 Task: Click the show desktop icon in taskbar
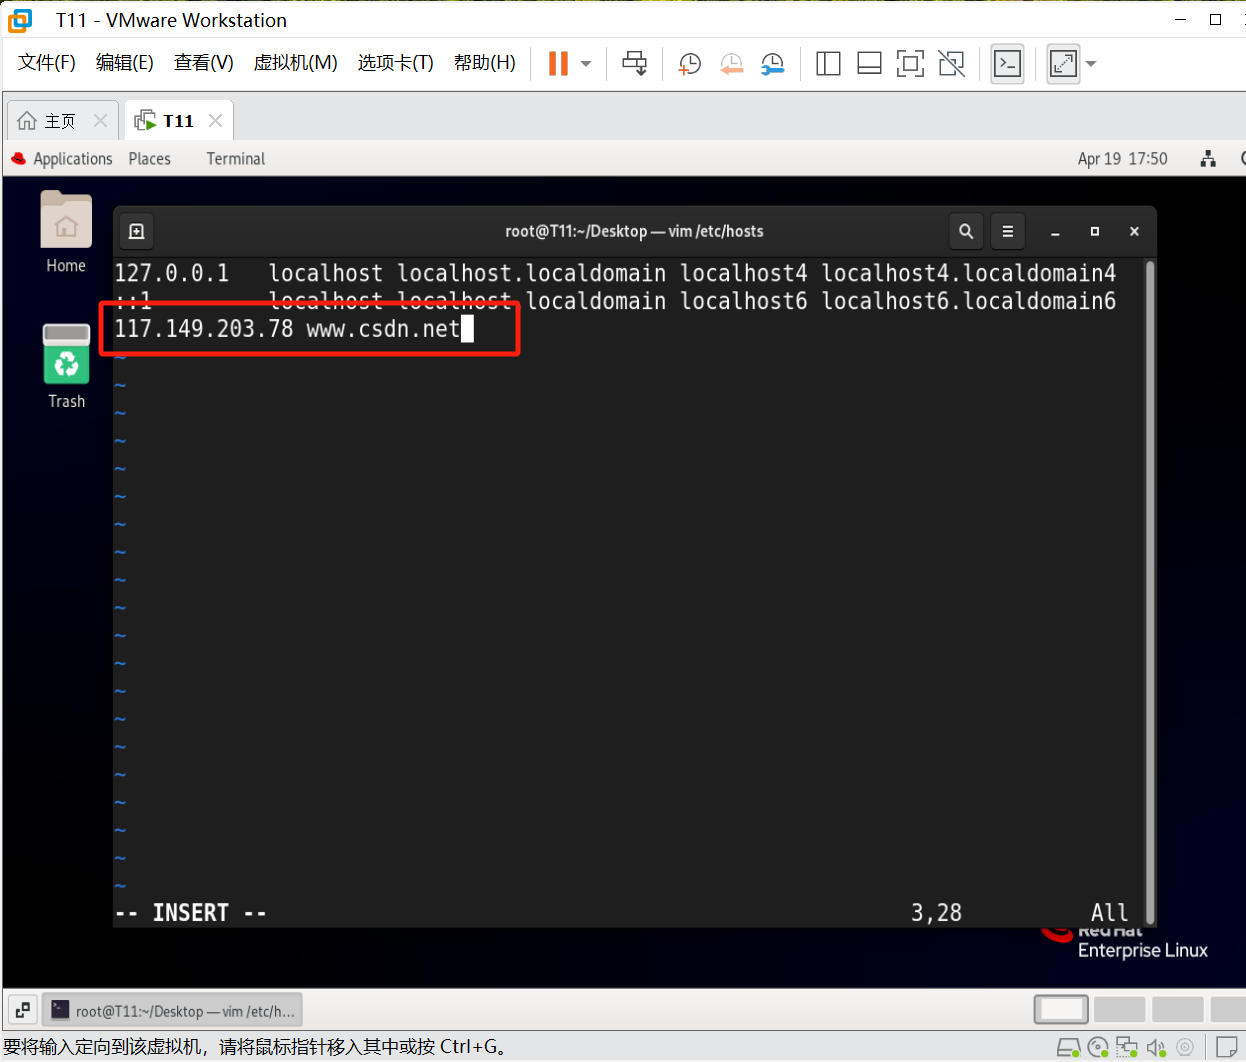tap(22, 1010)
